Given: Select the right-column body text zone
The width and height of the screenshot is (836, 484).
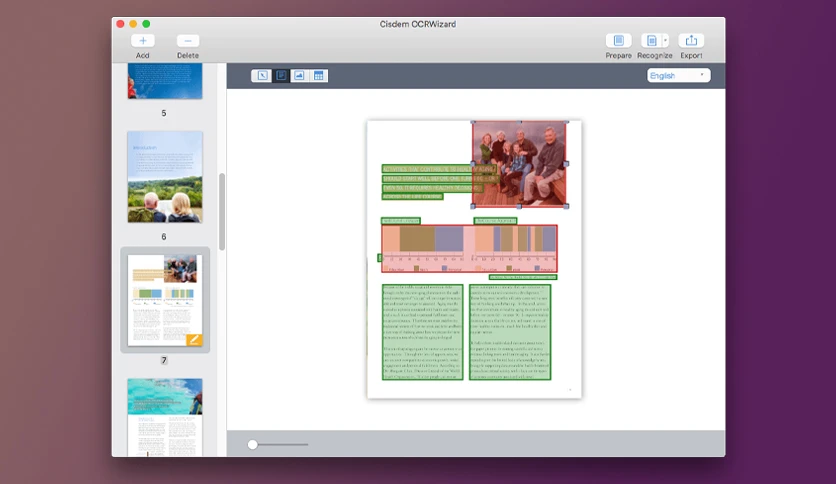Looking at the screenshot, I should [510, 332].
